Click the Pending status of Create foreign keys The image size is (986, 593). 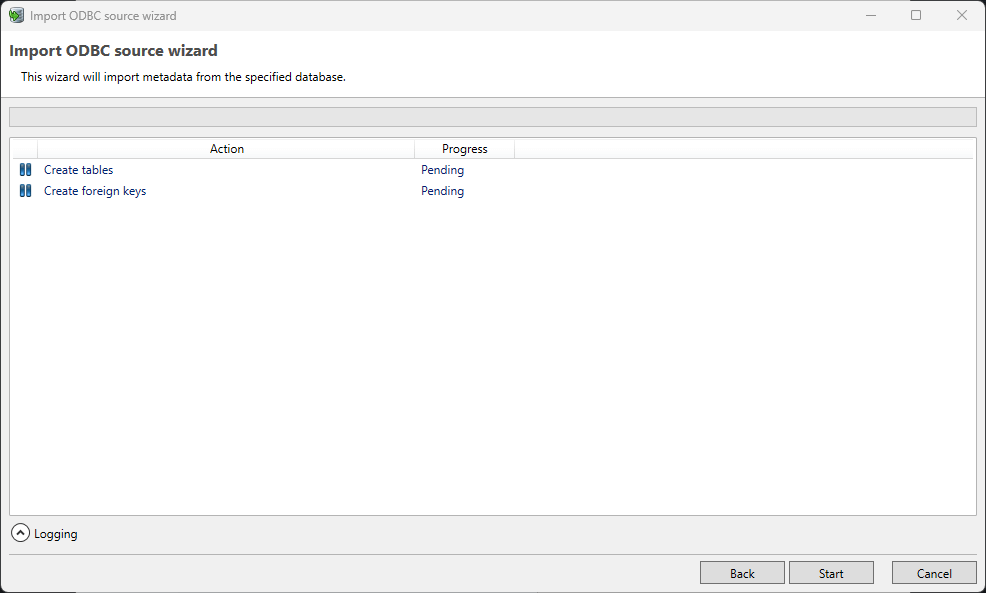coord(442,190)
